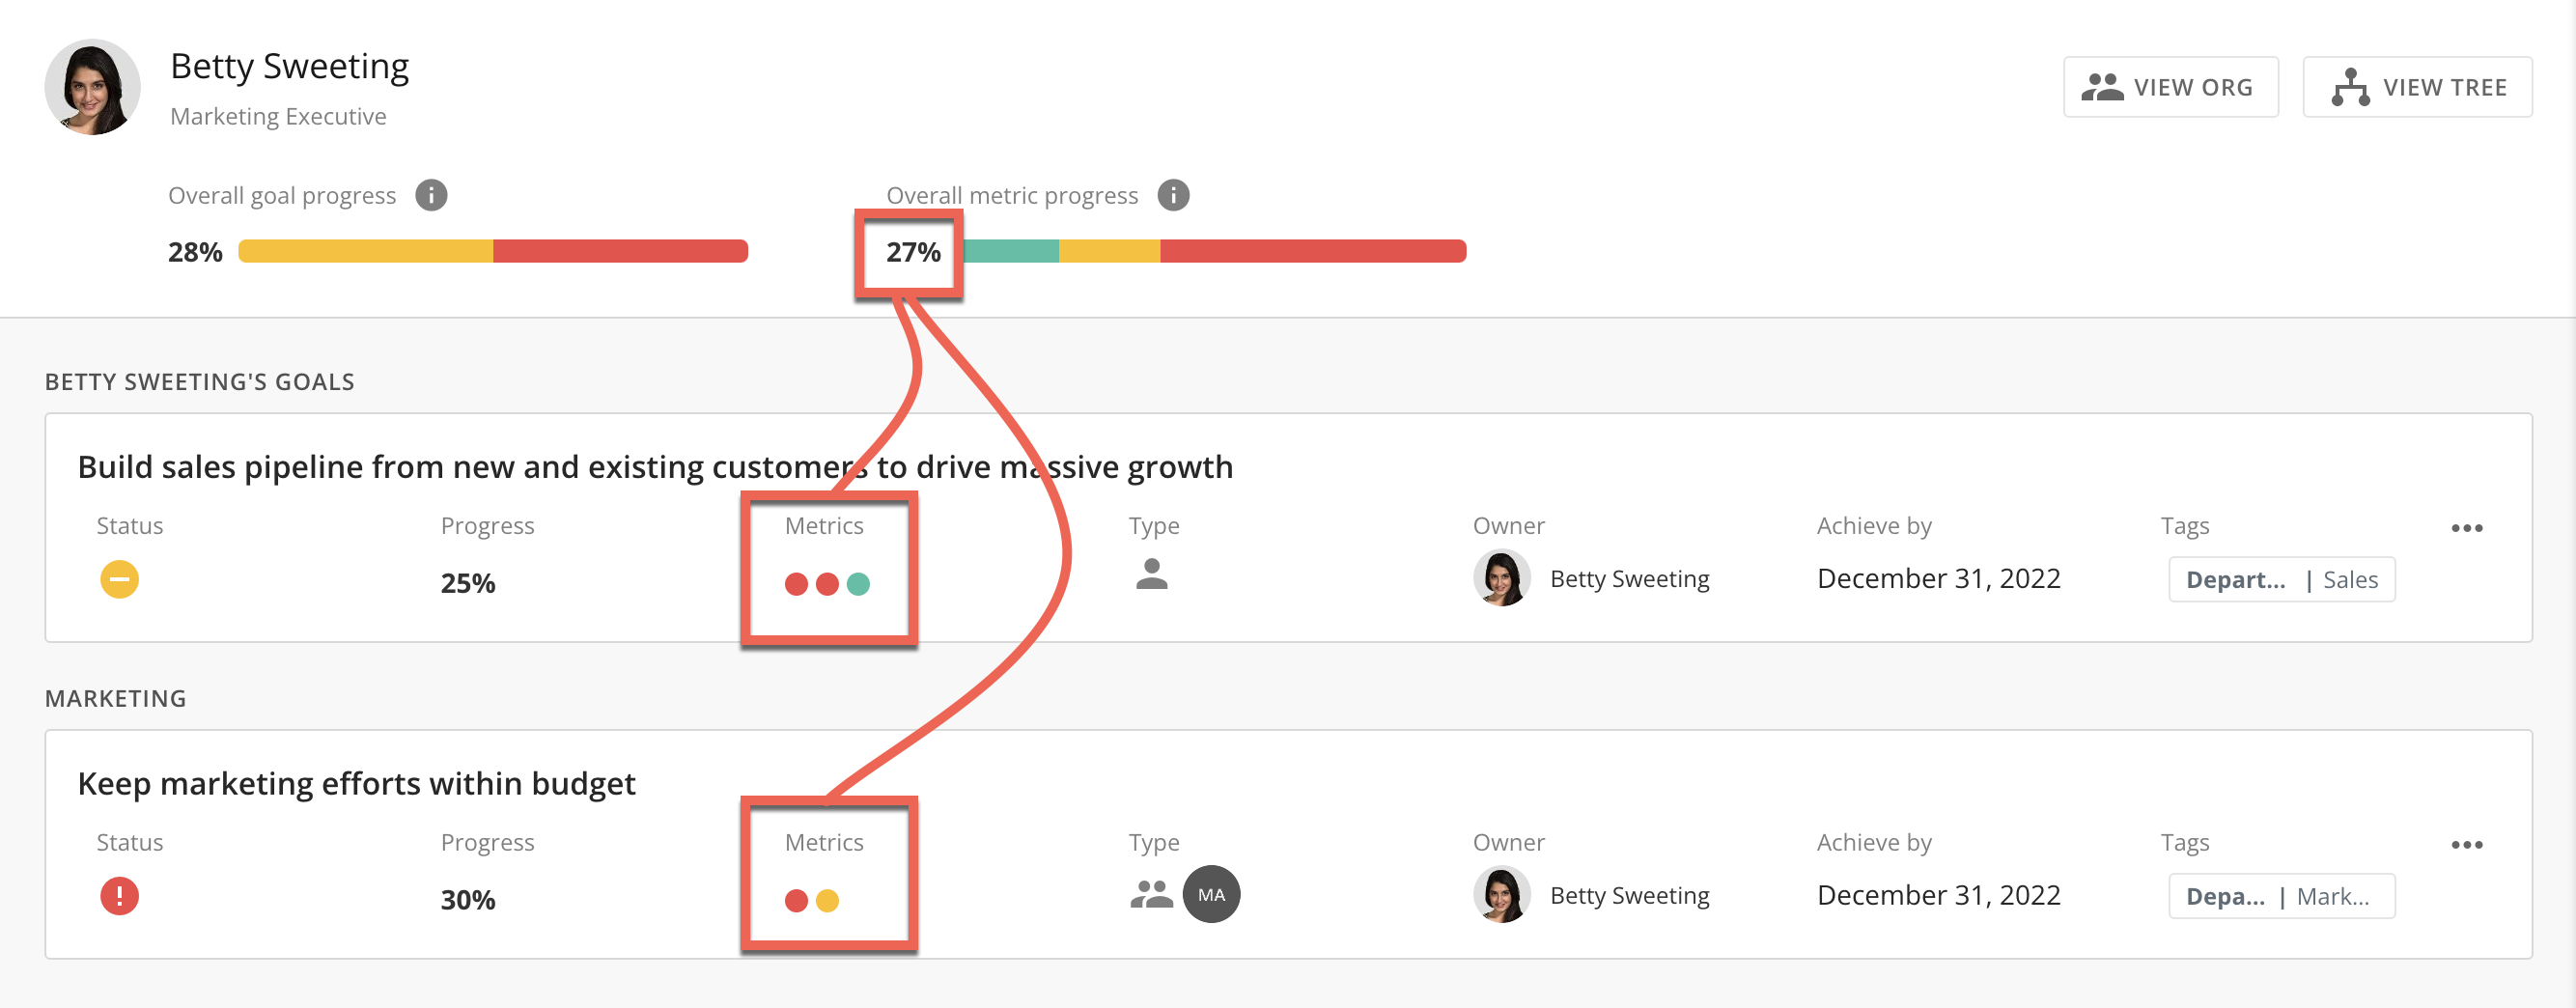This screenshot has height=1008, width=2576.
Task: Click the goal title Keep marketing efforts within budget
Action: click(357, 784)
